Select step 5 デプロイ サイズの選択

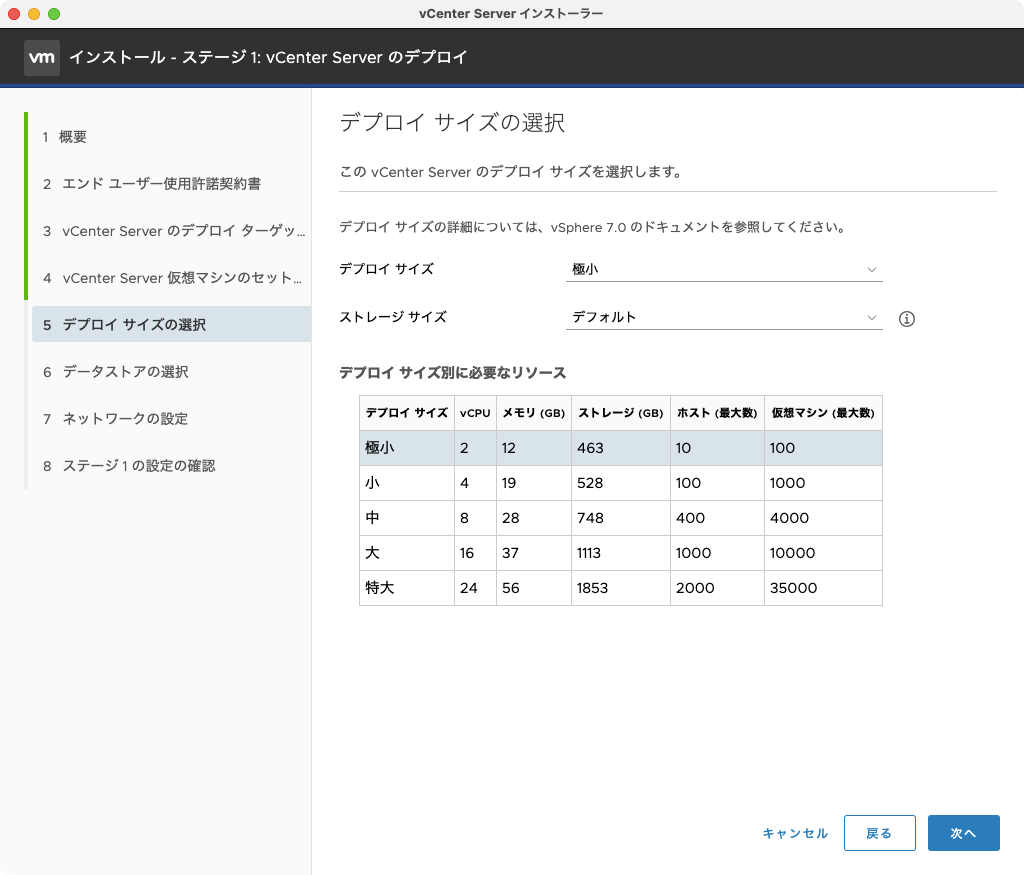[x=171, y=324]
